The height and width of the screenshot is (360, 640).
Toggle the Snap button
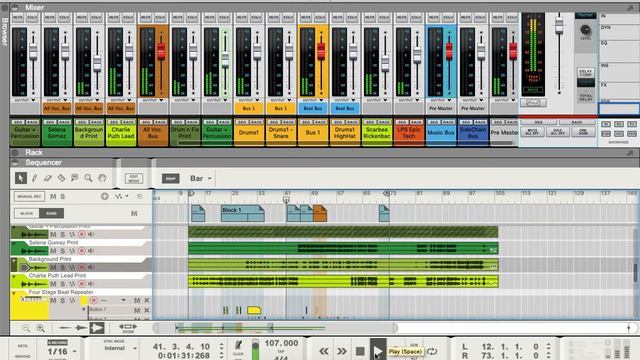pos(171,178)
